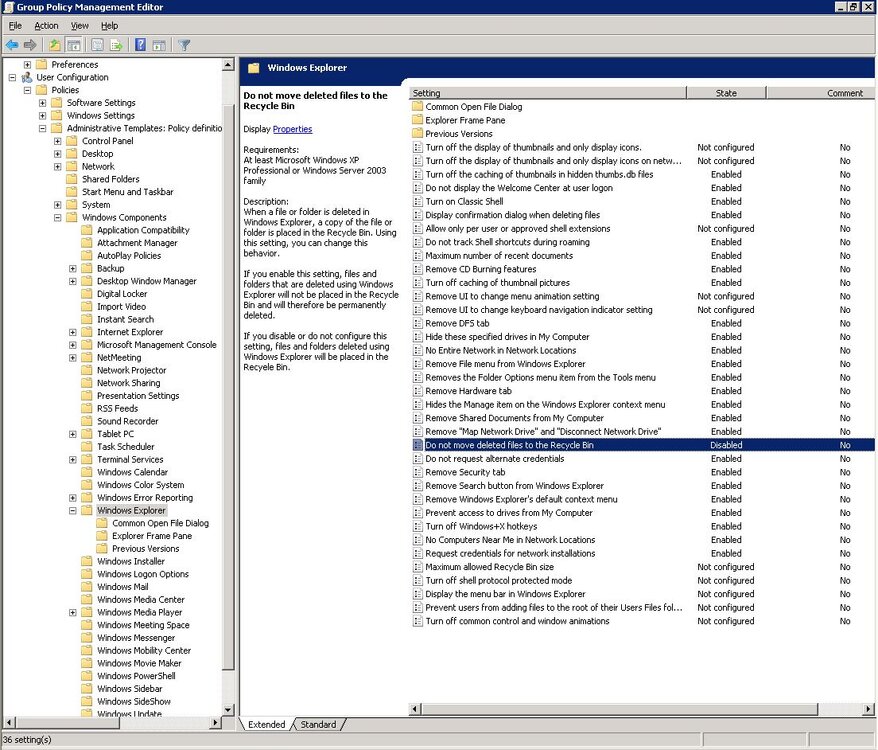Click the folder icon beside Control Panel
The height and width of the screenshot is (750, 878).
click(x=71, y=141)
